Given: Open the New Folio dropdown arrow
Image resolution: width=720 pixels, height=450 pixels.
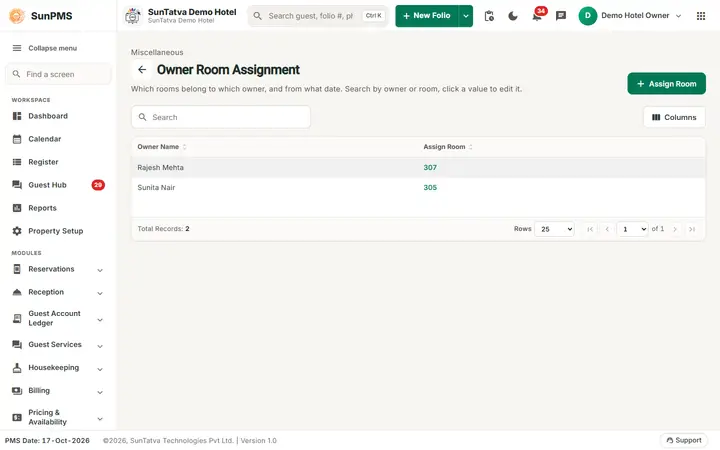Looking at the screenshot, I should click(466, 16).
